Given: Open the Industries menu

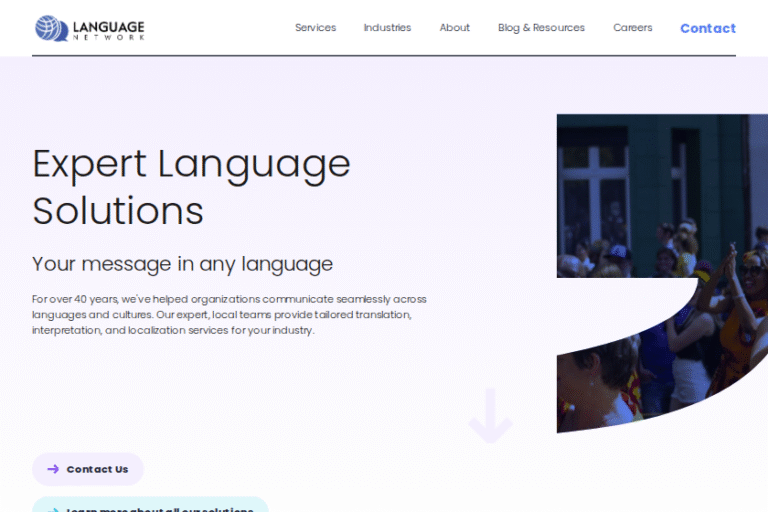Looking at the screenshot, I should (x=387, y=28).
